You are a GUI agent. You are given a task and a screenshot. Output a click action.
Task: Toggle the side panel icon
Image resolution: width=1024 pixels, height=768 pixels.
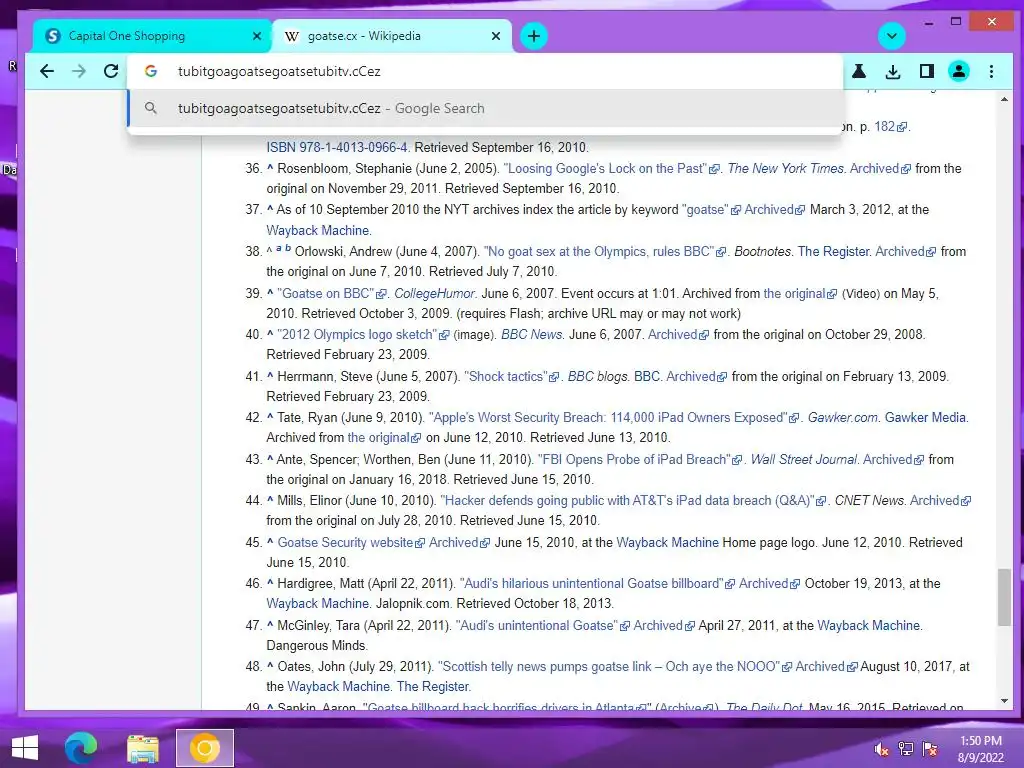[926, 71]
